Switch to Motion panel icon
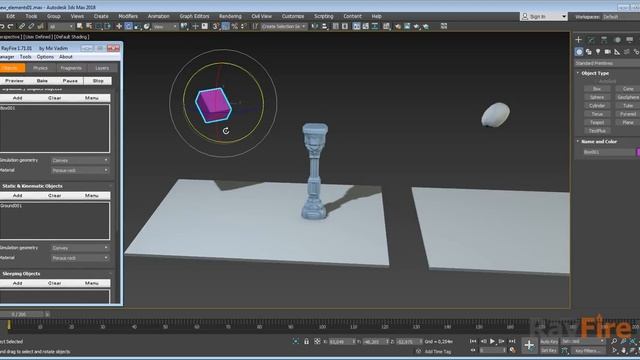The height and width of the screenshot is (360, 640). click(x=617, y=40)
